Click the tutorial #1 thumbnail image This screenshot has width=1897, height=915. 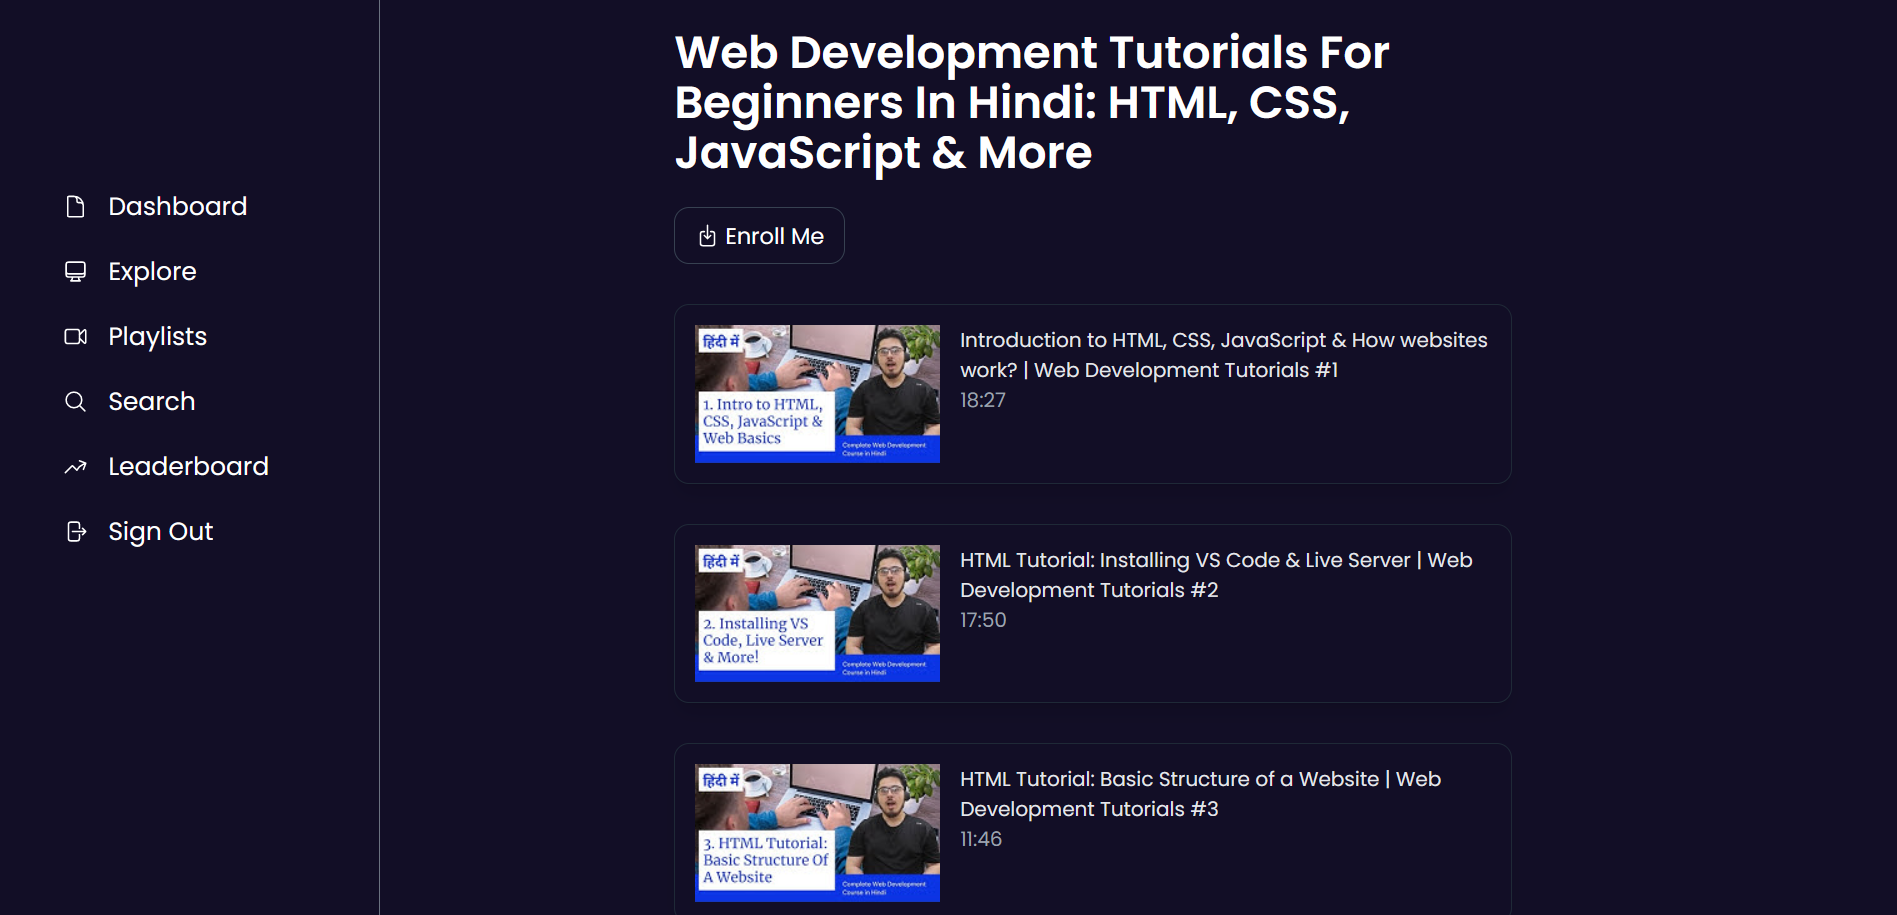817,394
